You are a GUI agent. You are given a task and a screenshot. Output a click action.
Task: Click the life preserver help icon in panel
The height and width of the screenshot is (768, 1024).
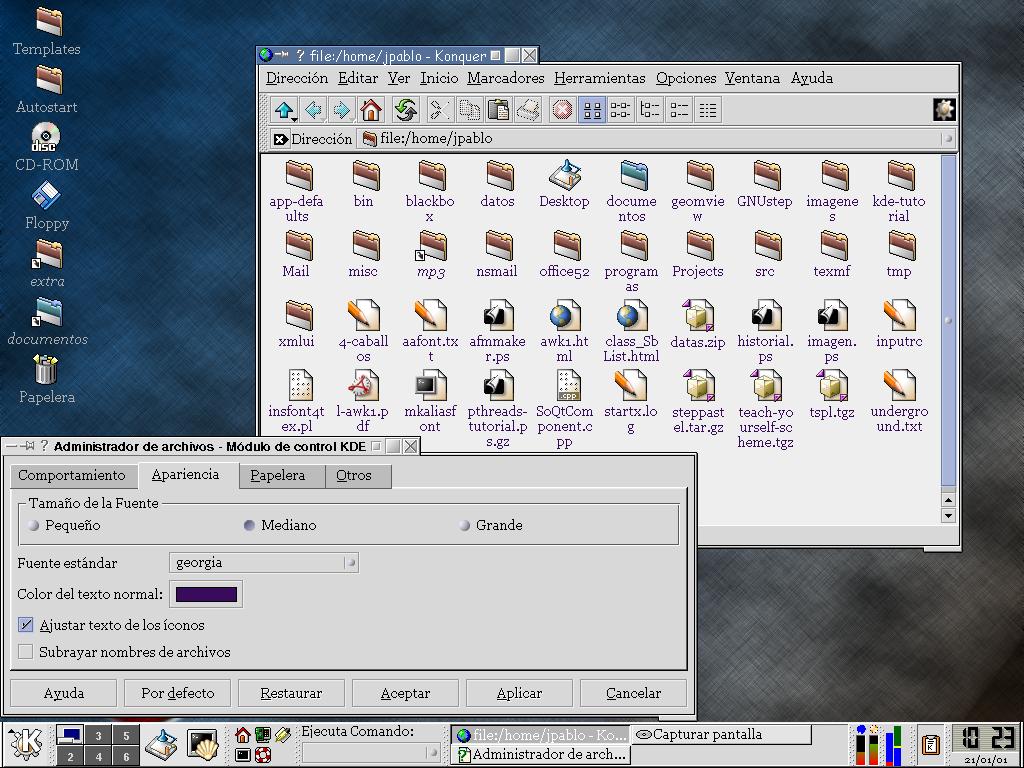coord(263,755)
